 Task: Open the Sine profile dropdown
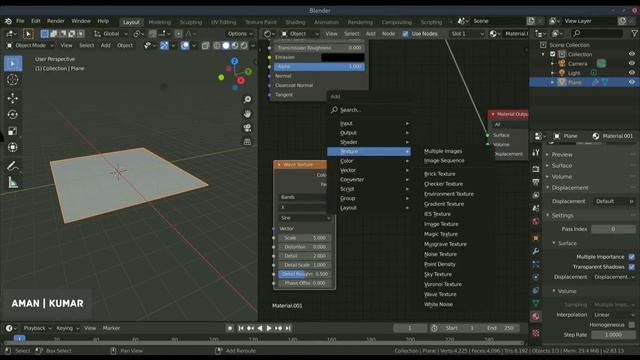(x=304, y=218)
